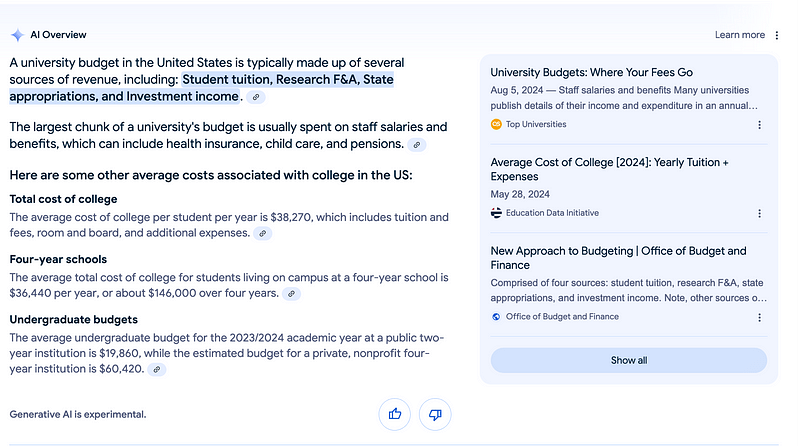The height and width of the screenshot is (446, 800).
Task: Open the AI Overview three-dot options menu
Action: click(x=777, y=35)
